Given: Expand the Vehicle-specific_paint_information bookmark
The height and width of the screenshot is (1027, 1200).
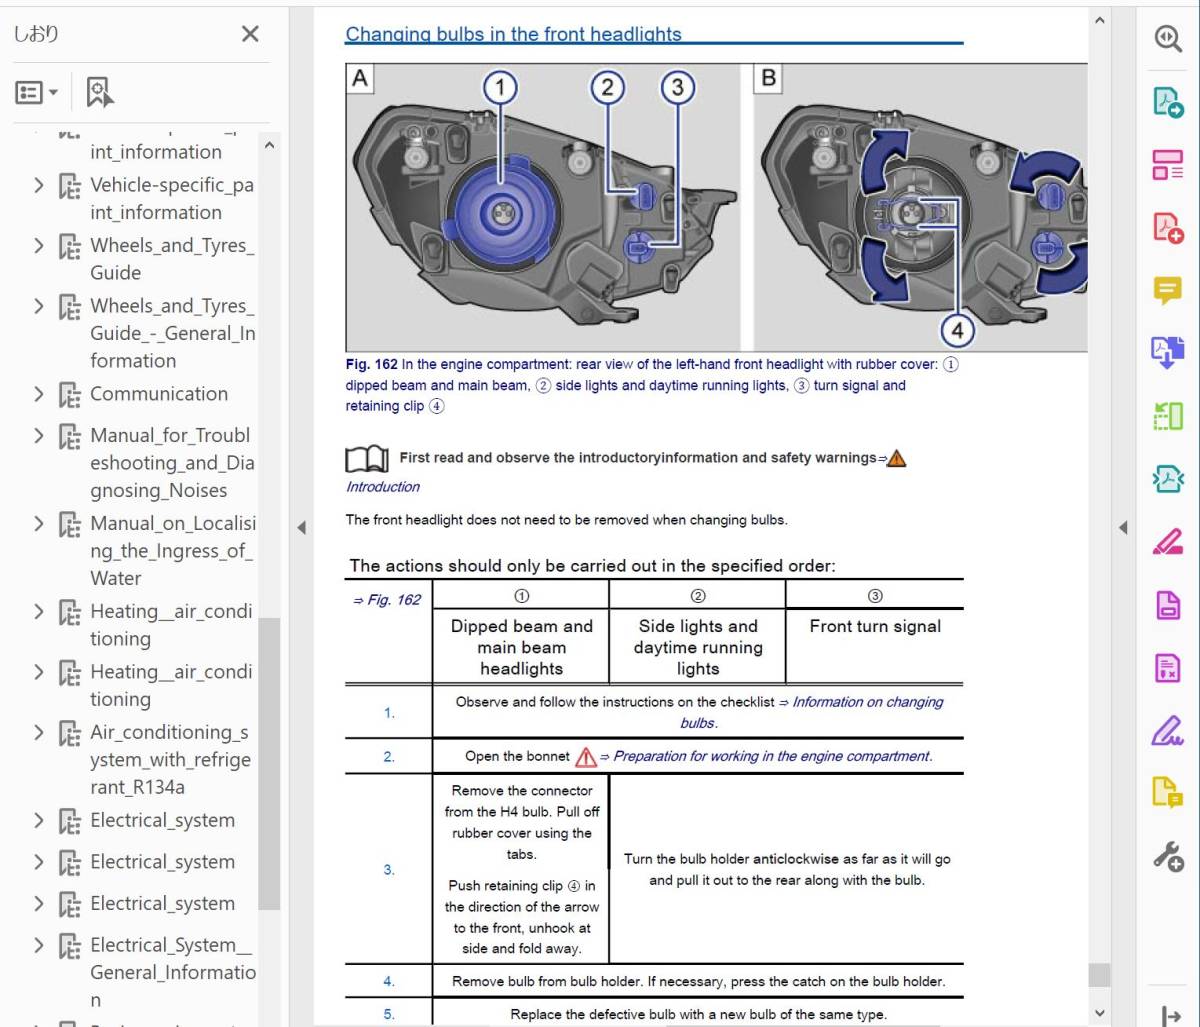Looking at the screenshot, I should coord(39,185).
